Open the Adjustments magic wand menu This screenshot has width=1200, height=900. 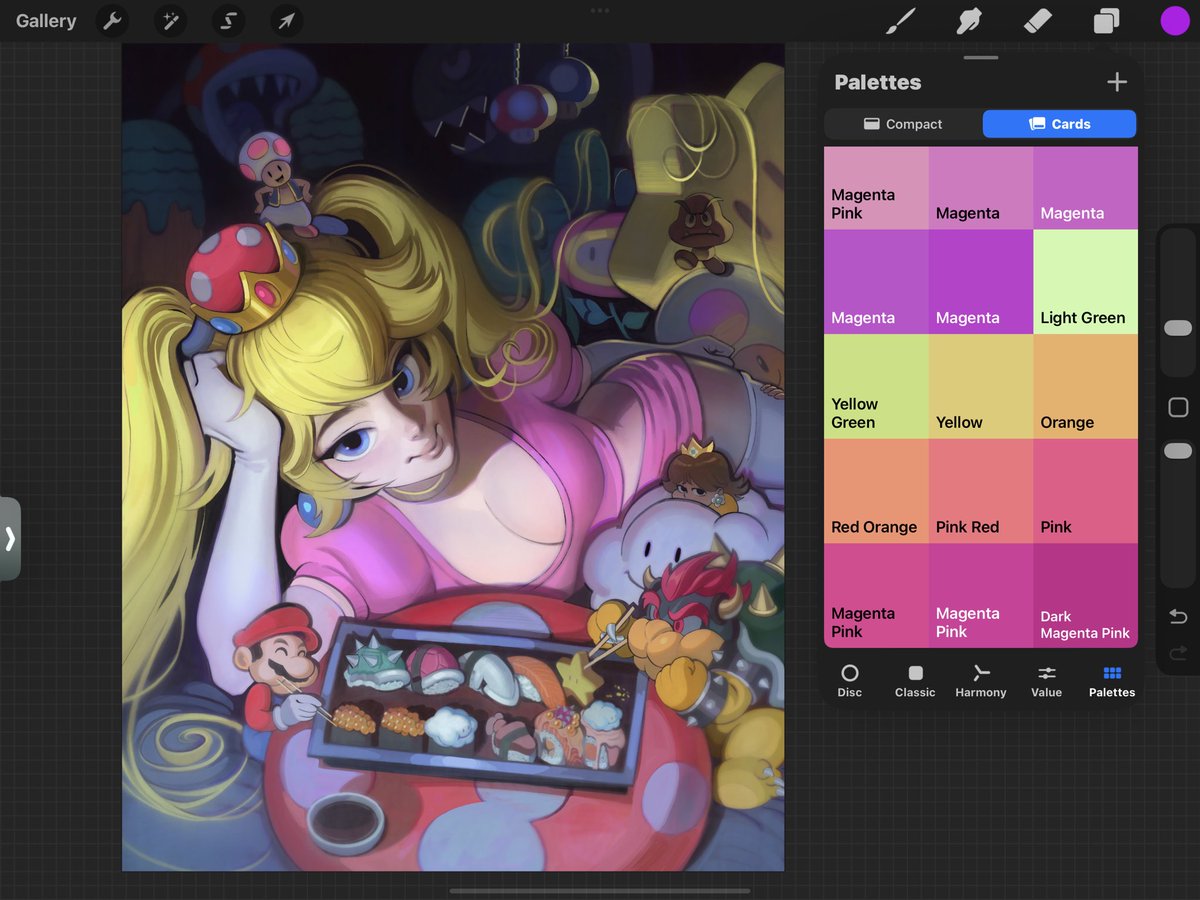(170, 21)
